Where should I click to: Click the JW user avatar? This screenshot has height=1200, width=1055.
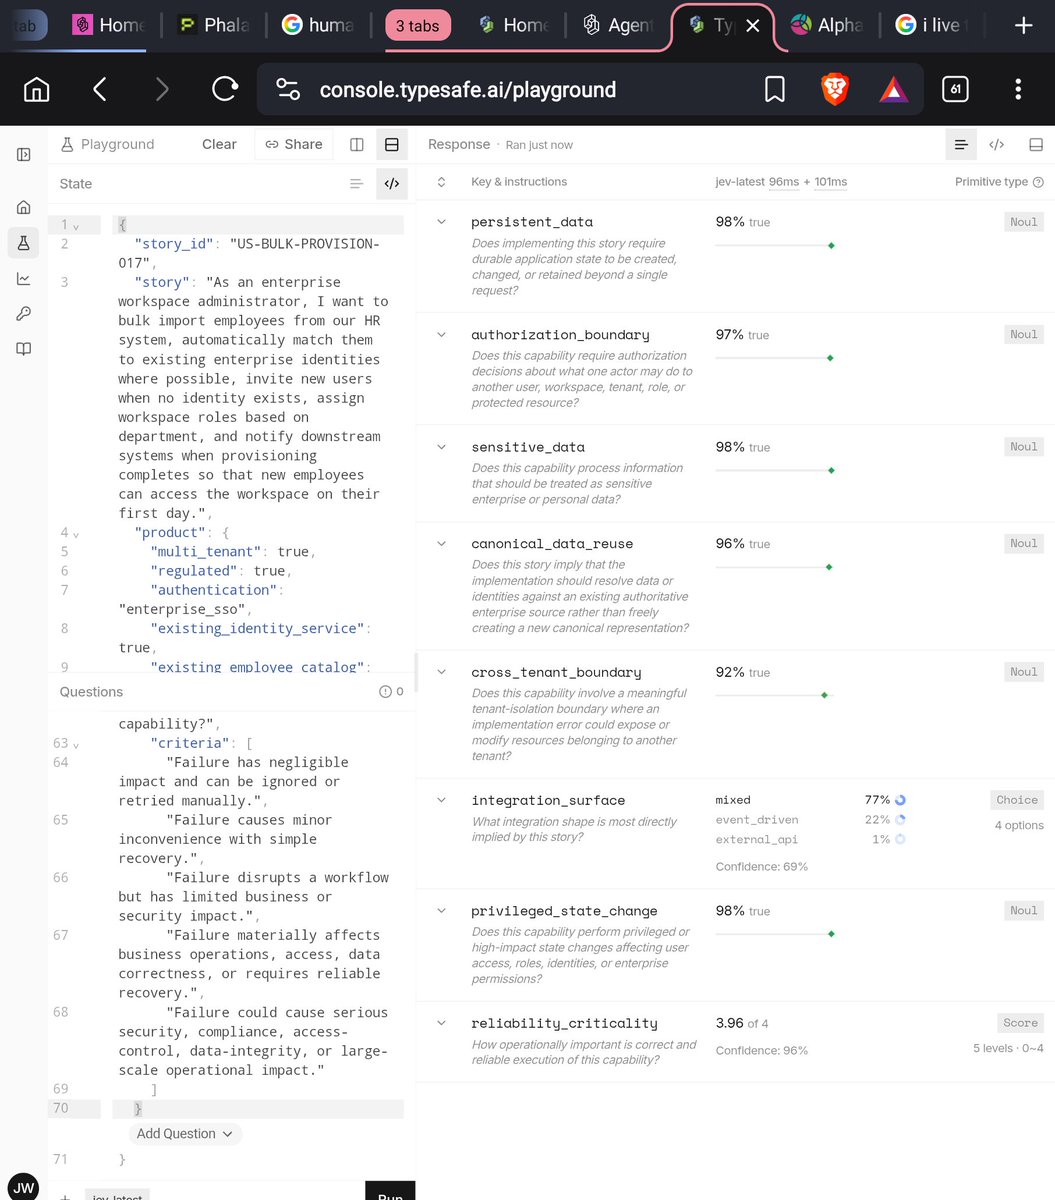tap(24, 1188)
